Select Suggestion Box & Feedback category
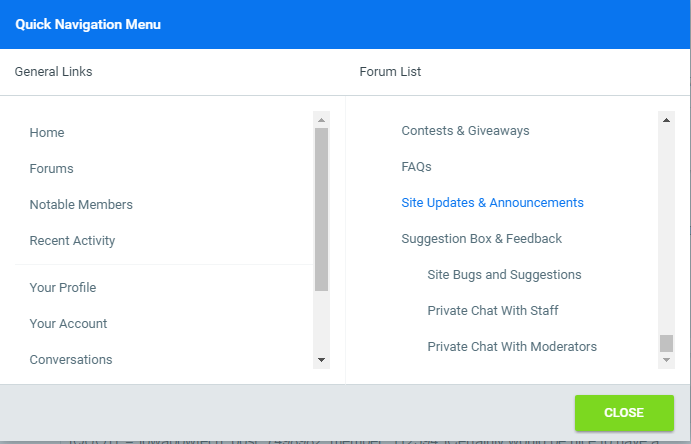691x444 pixels. click(x=481, y=239)
